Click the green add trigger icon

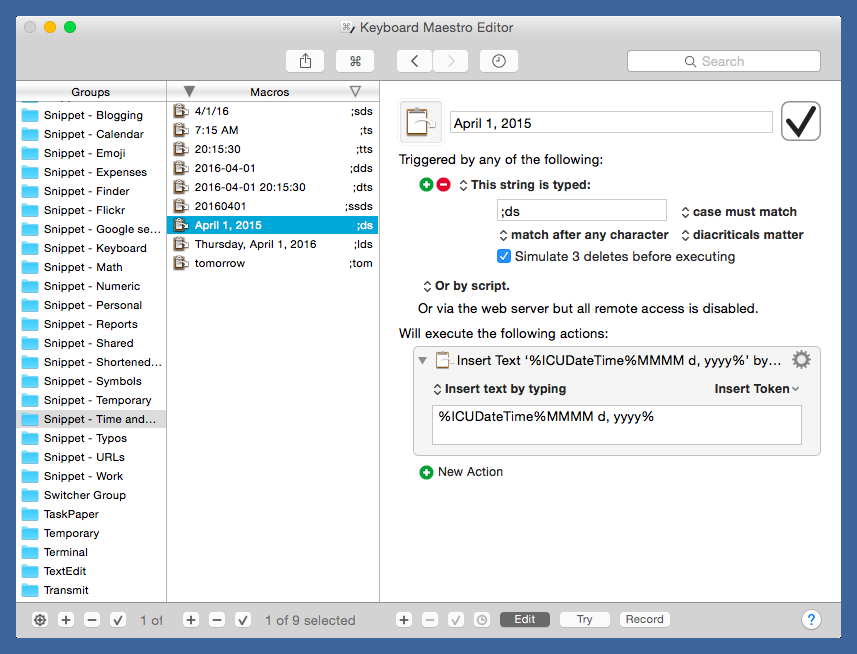pyautogui.click(x=426, y=185)
